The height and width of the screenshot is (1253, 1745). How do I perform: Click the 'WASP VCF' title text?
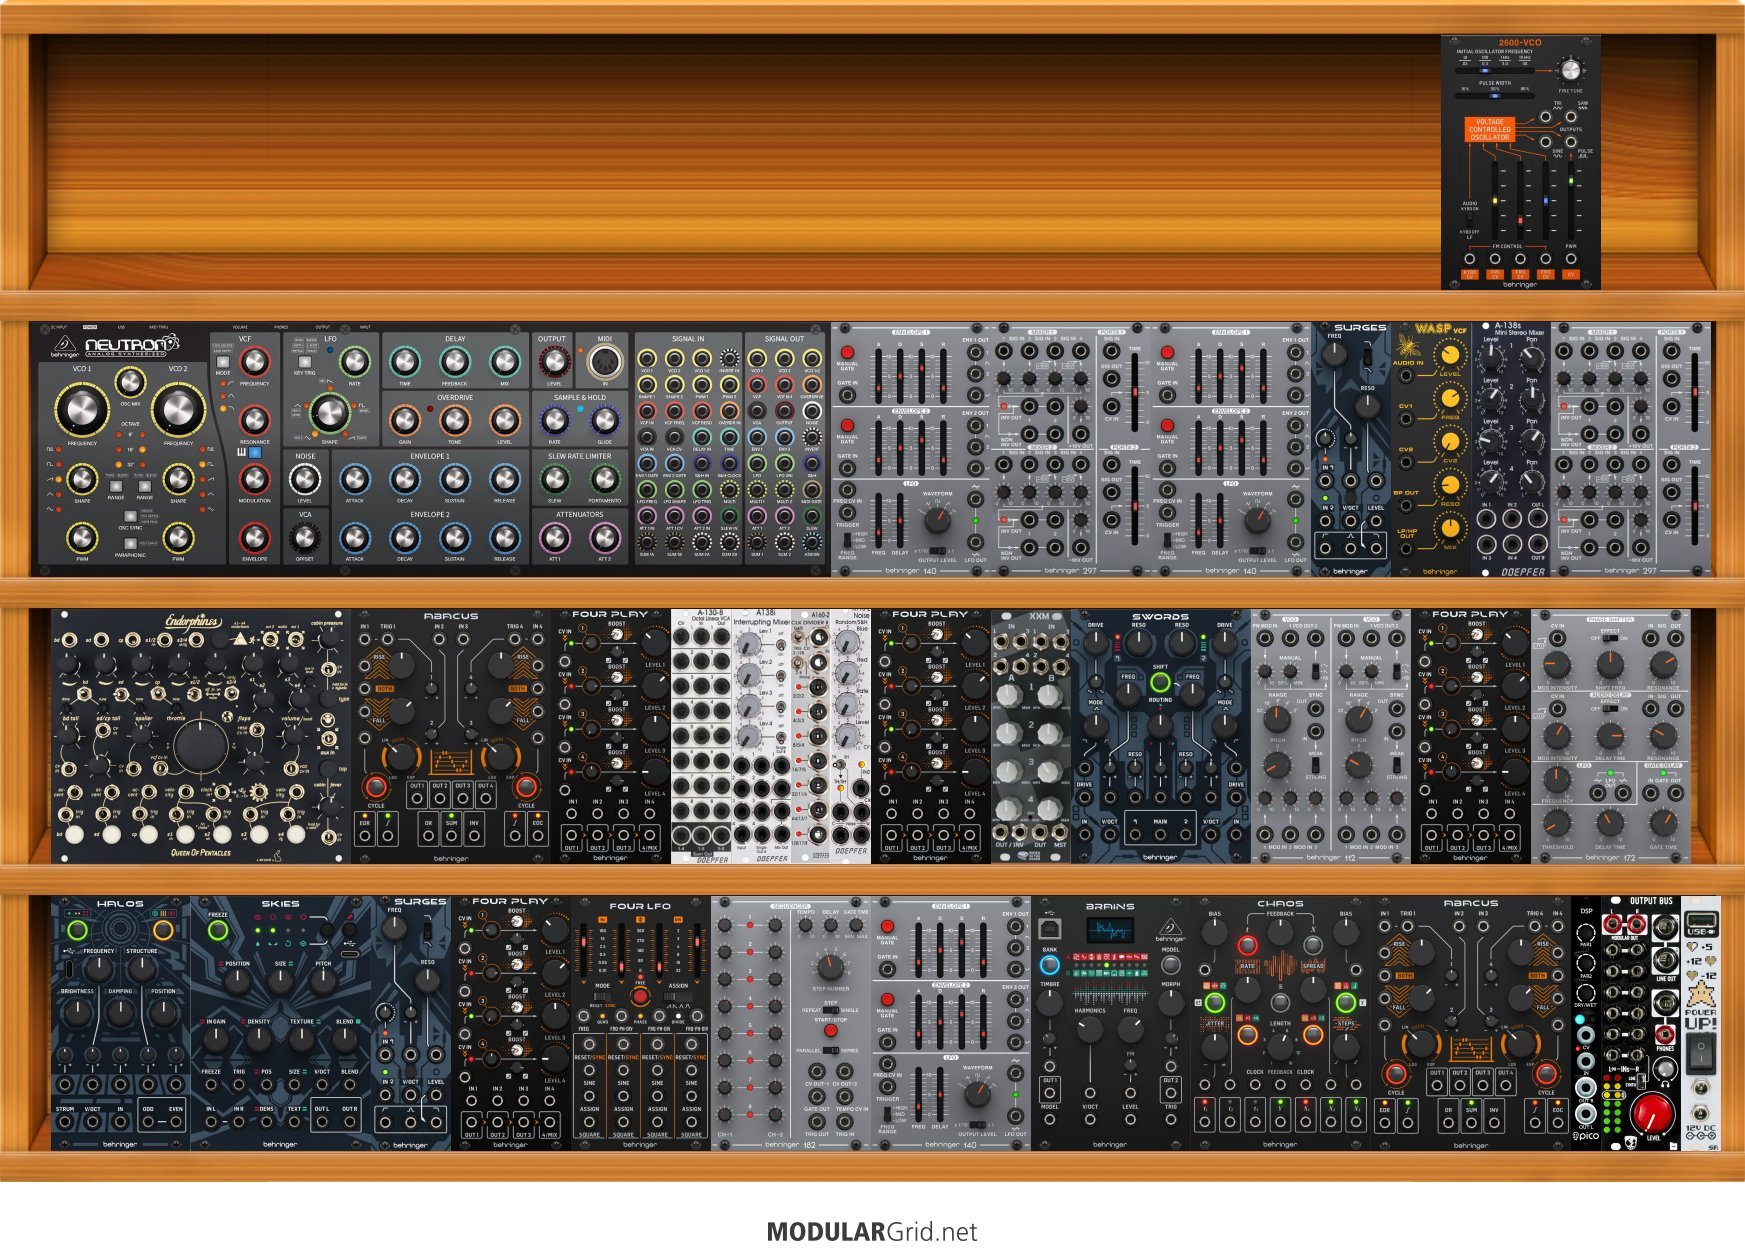click(1440, 328)
